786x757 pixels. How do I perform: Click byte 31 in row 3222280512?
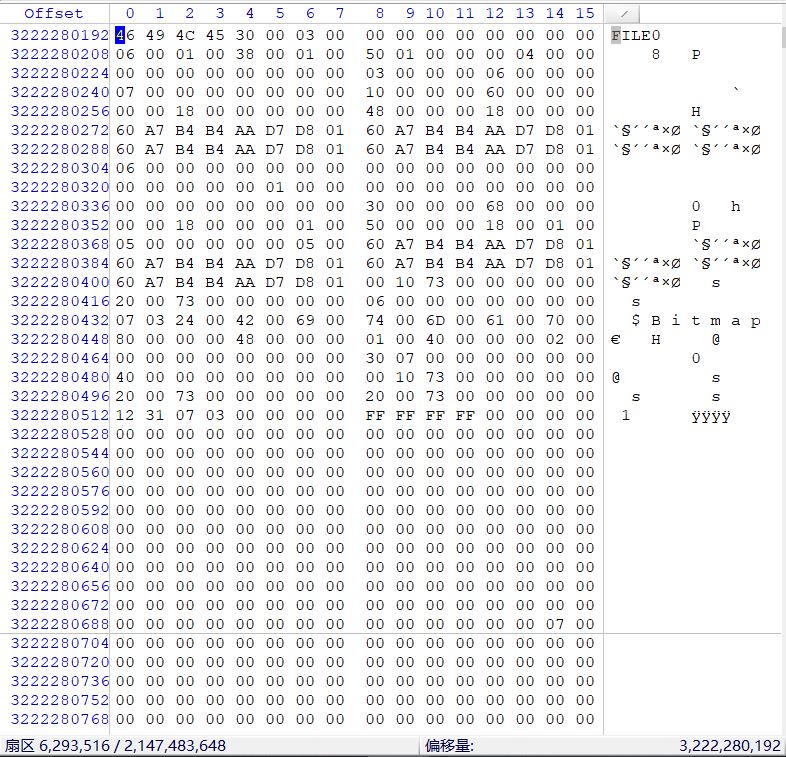coord(155,416)
